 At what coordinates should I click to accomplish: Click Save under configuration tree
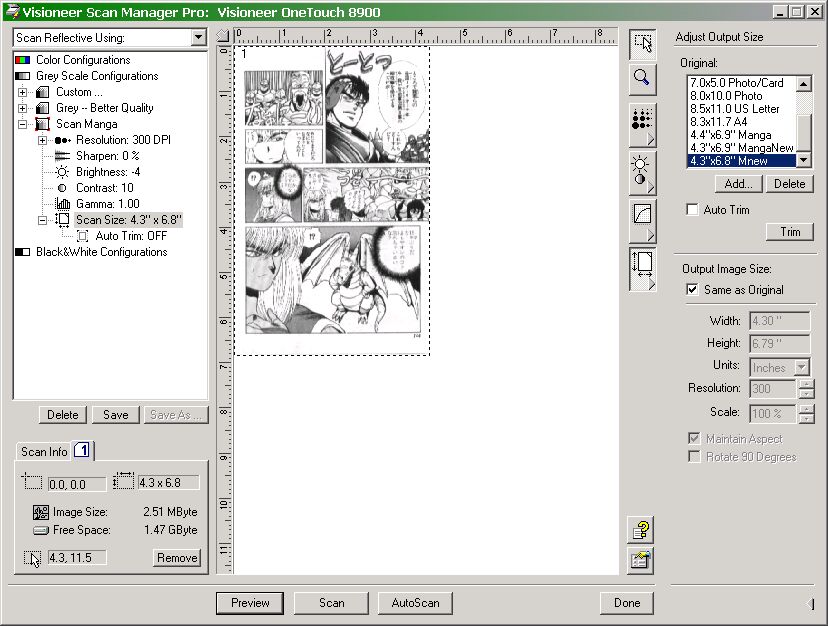pos(116,415)
